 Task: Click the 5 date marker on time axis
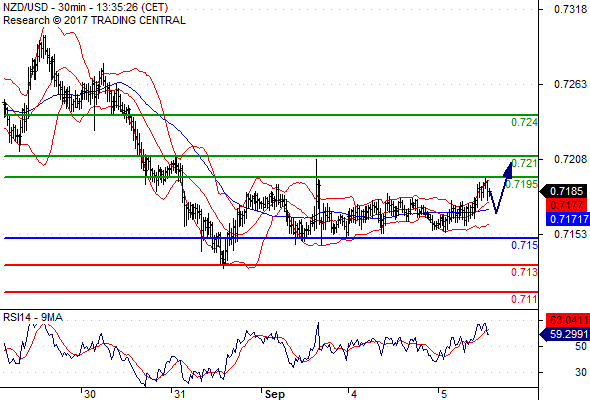coord(444,394)
